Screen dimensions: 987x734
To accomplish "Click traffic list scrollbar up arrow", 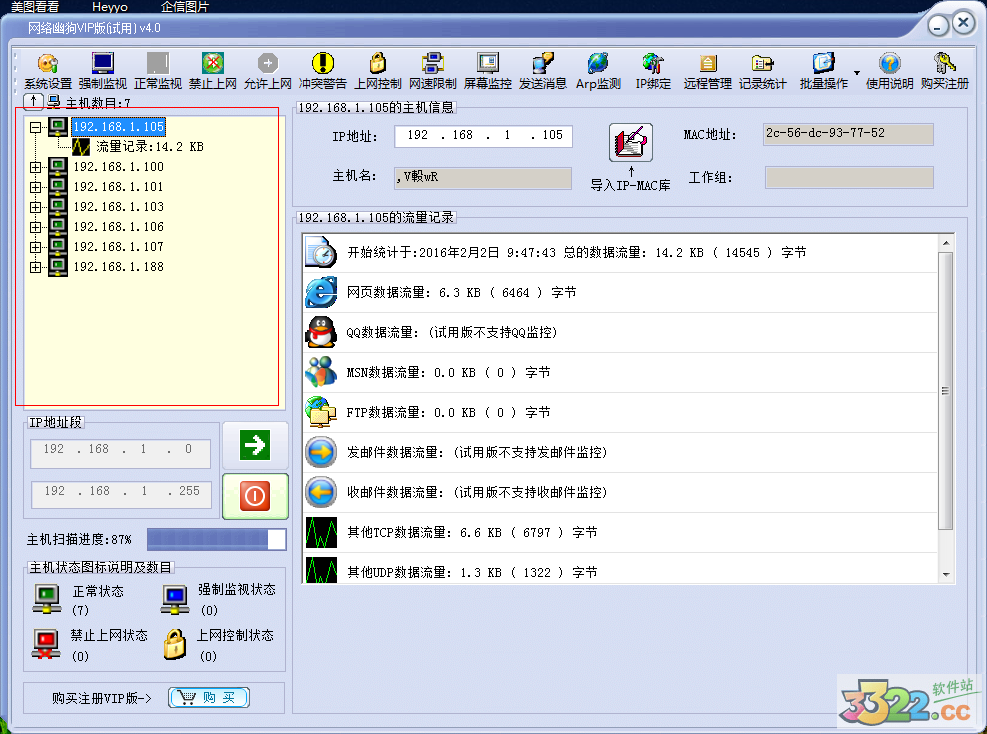I will [x=945, y=243].
